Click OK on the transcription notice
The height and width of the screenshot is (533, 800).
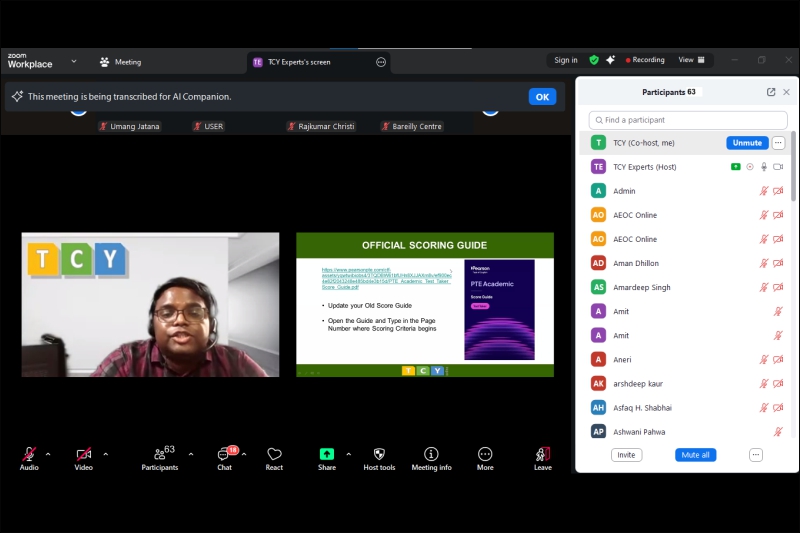pyautogui.click(x=542, y=97)
